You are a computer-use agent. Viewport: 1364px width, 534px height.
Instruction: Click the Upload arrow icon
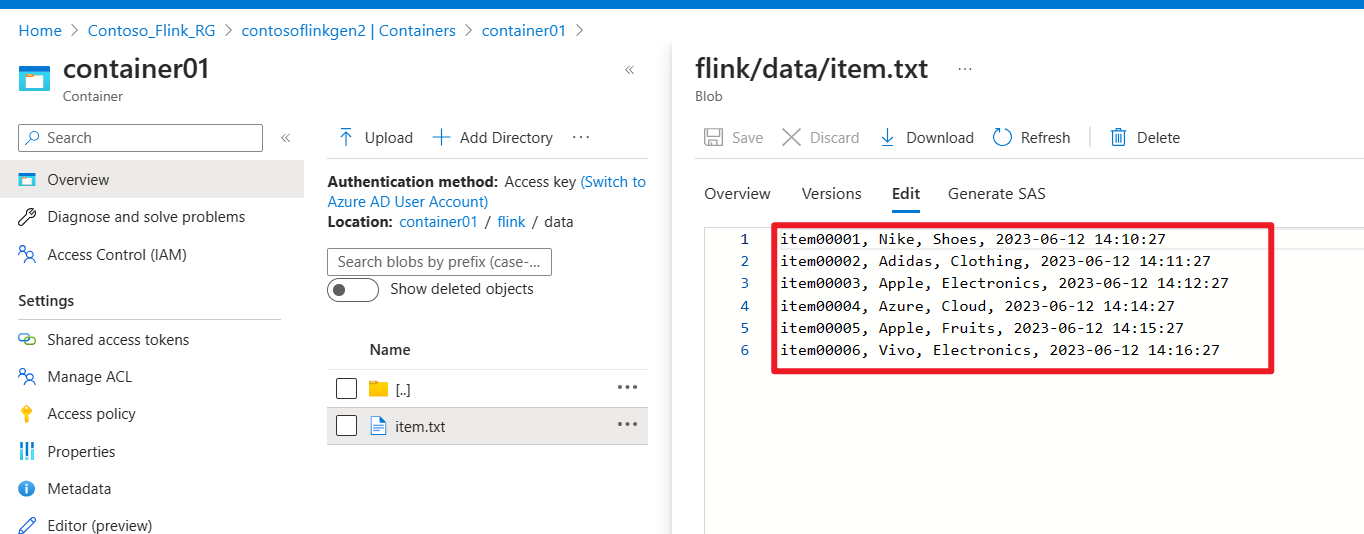(346, 138)
